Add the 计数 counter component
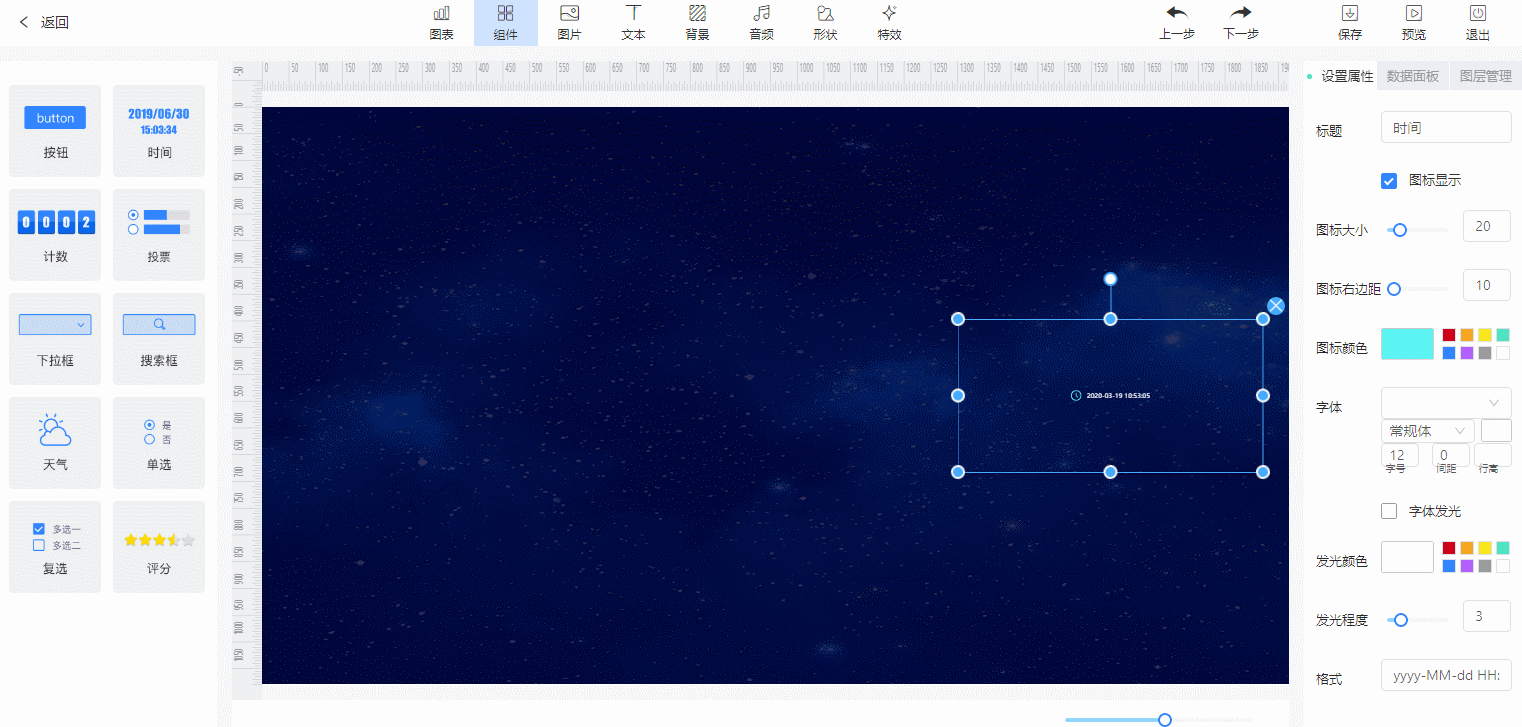Image resolution: width=1522 pixels, height=727 pixels. [55, 235]
